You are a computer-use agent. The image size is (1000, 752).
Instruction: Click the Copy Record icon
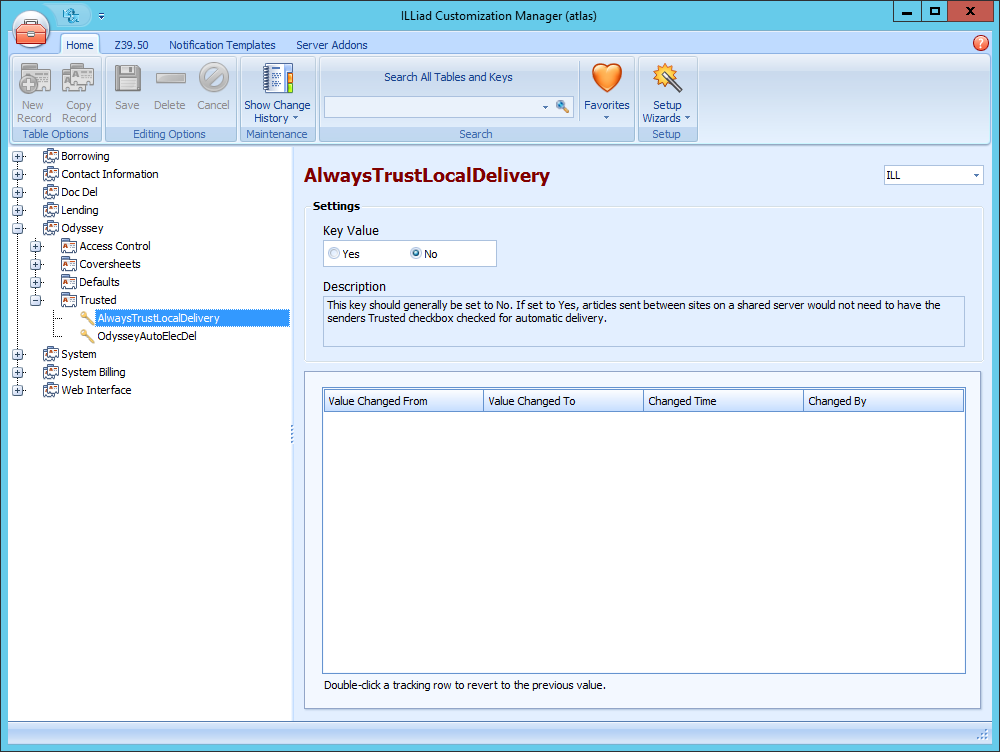coord(78,80)
